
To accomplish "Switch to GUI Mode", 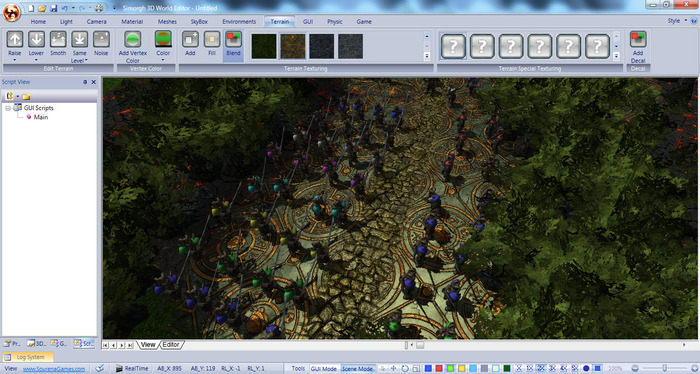I will (x=324, y=369).
